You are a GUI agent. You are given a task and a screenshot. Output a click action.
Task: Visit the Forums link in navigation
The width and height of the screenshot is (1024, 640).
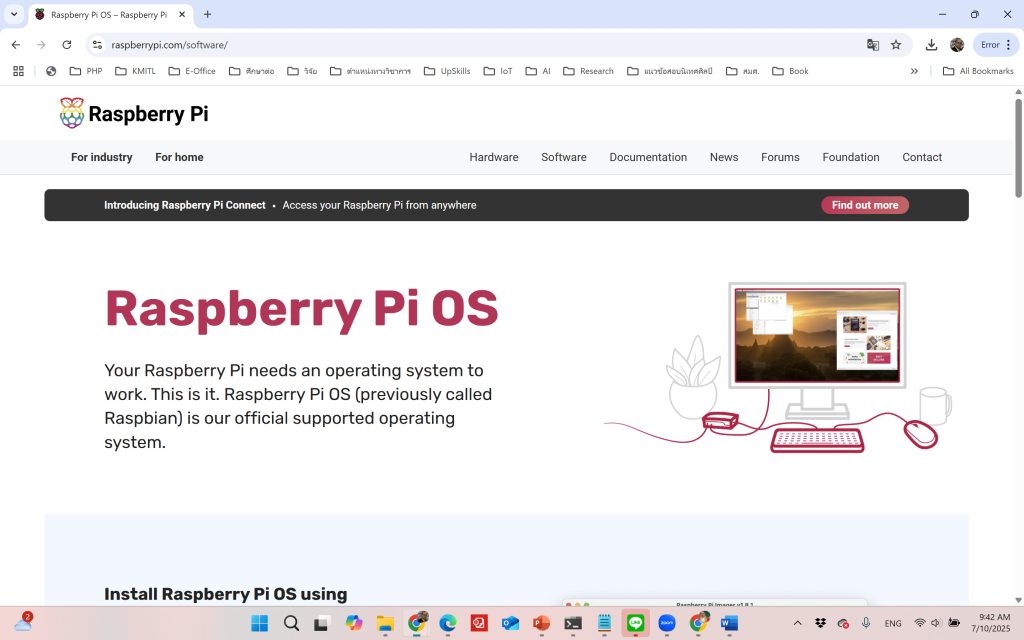coord(780,157)
